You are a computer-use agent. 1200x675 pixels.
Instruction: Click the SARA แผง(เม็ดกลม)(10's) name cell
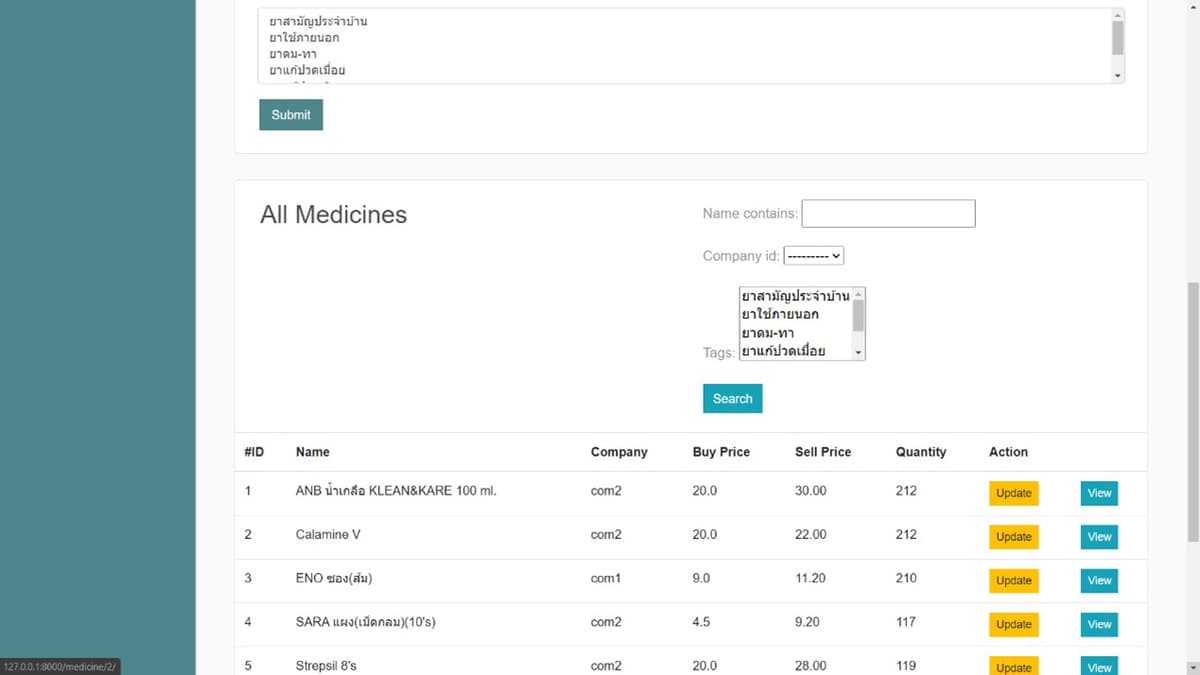[366, 622]
